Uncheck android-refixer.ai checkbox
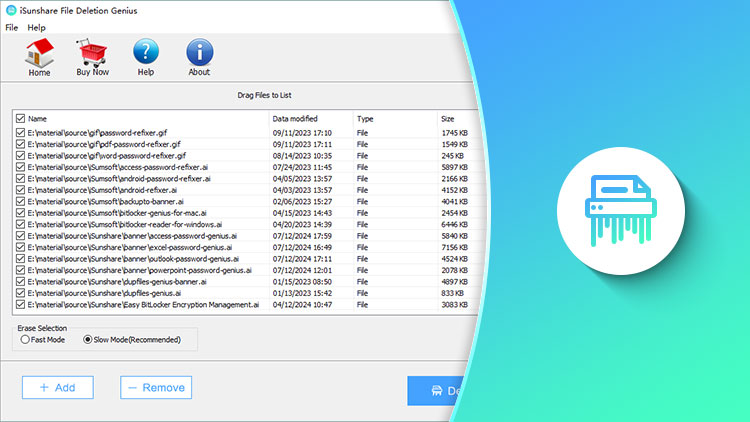This screenshot has width=750, height=422. (x=20, y=190)
